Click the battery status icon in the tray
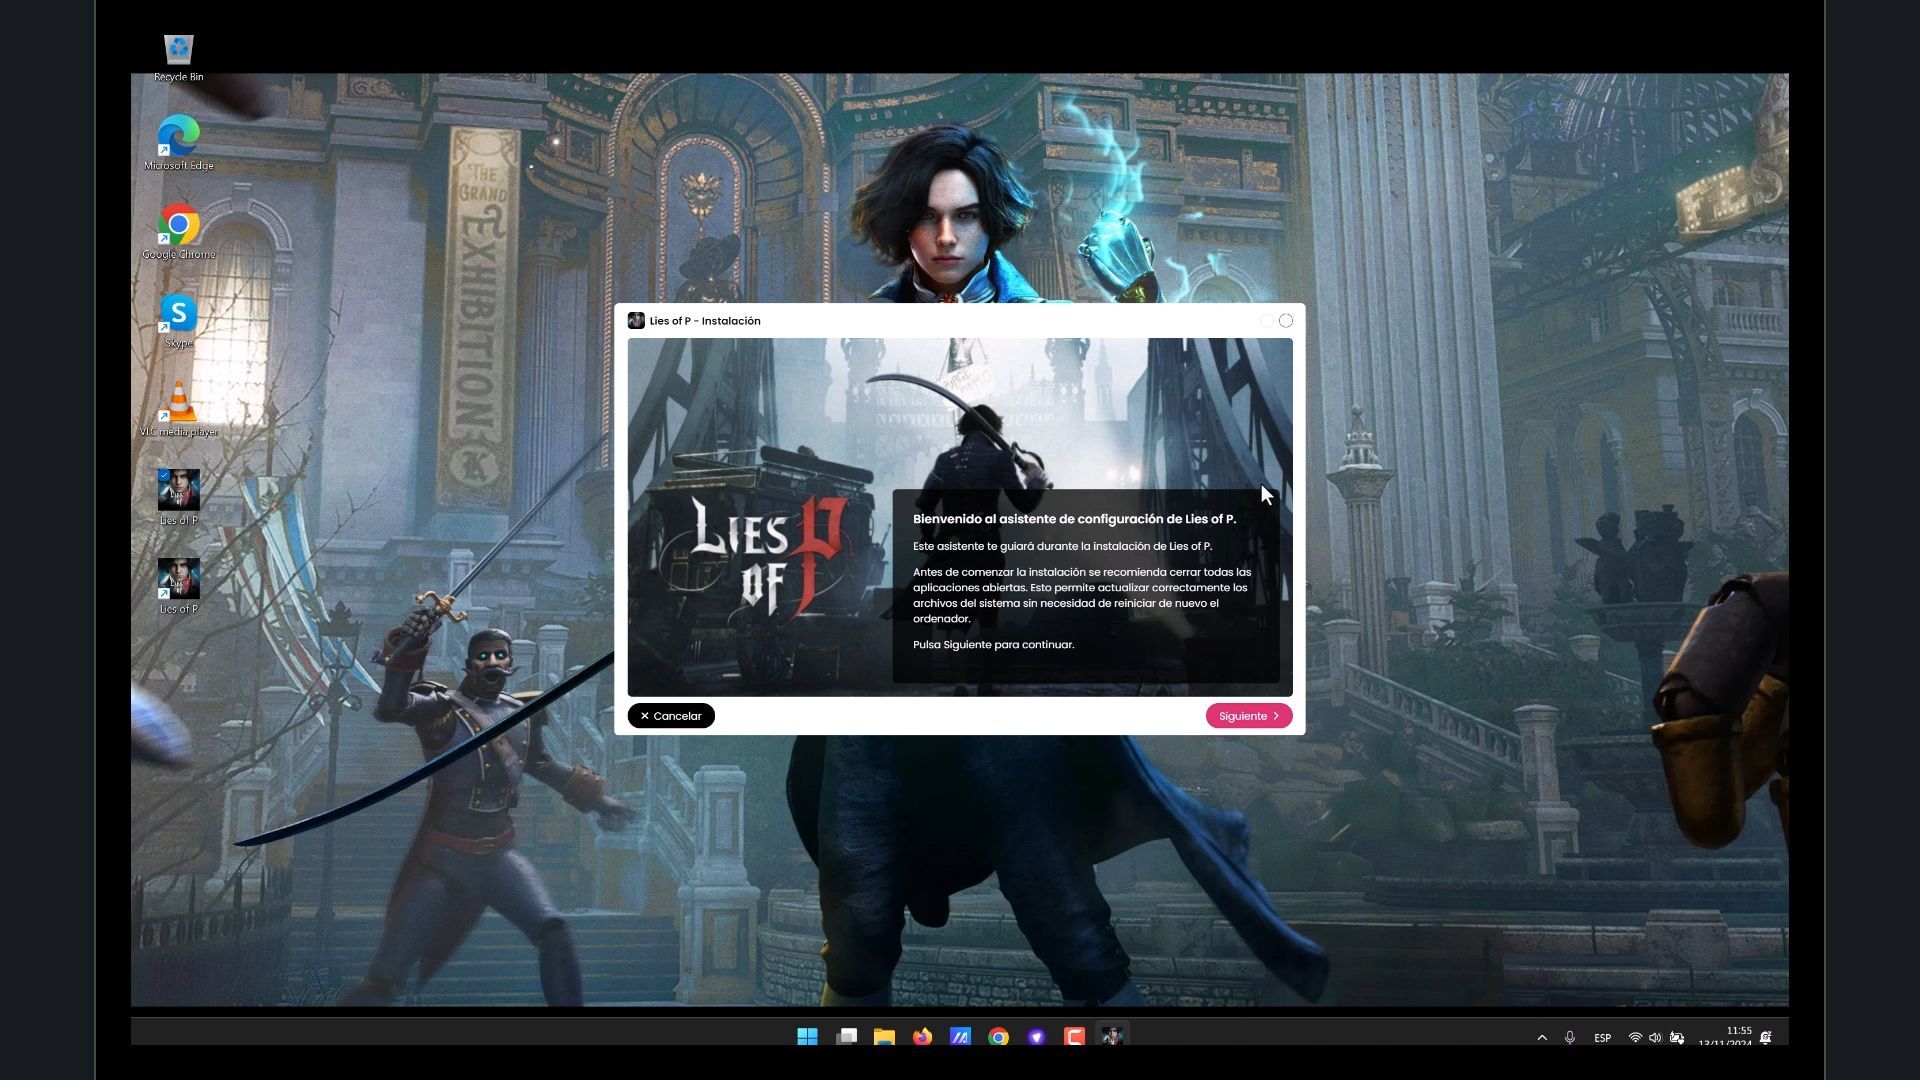This screenshot has width=1920, height=1080. [x=1677, y=1038]
